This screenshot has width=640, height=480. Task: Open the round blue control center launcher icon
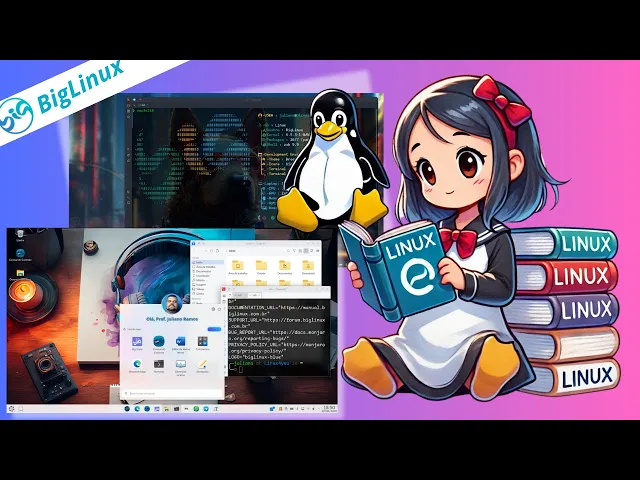tap(159, 341)
